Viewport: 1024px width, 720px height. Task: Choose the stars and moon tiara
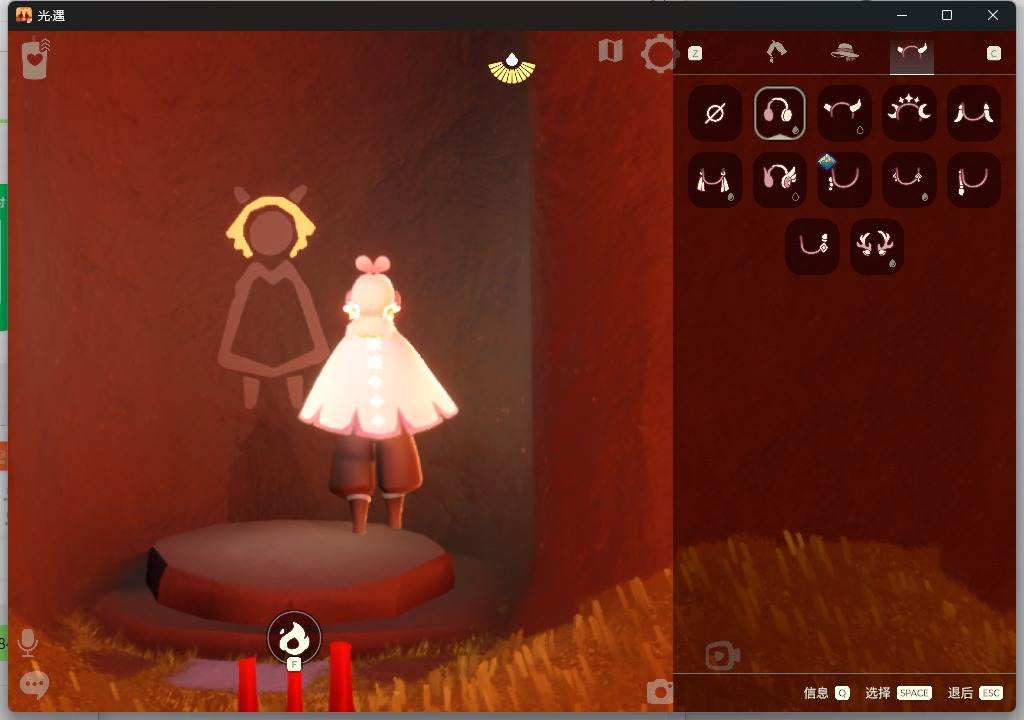(x=908, y=113)
